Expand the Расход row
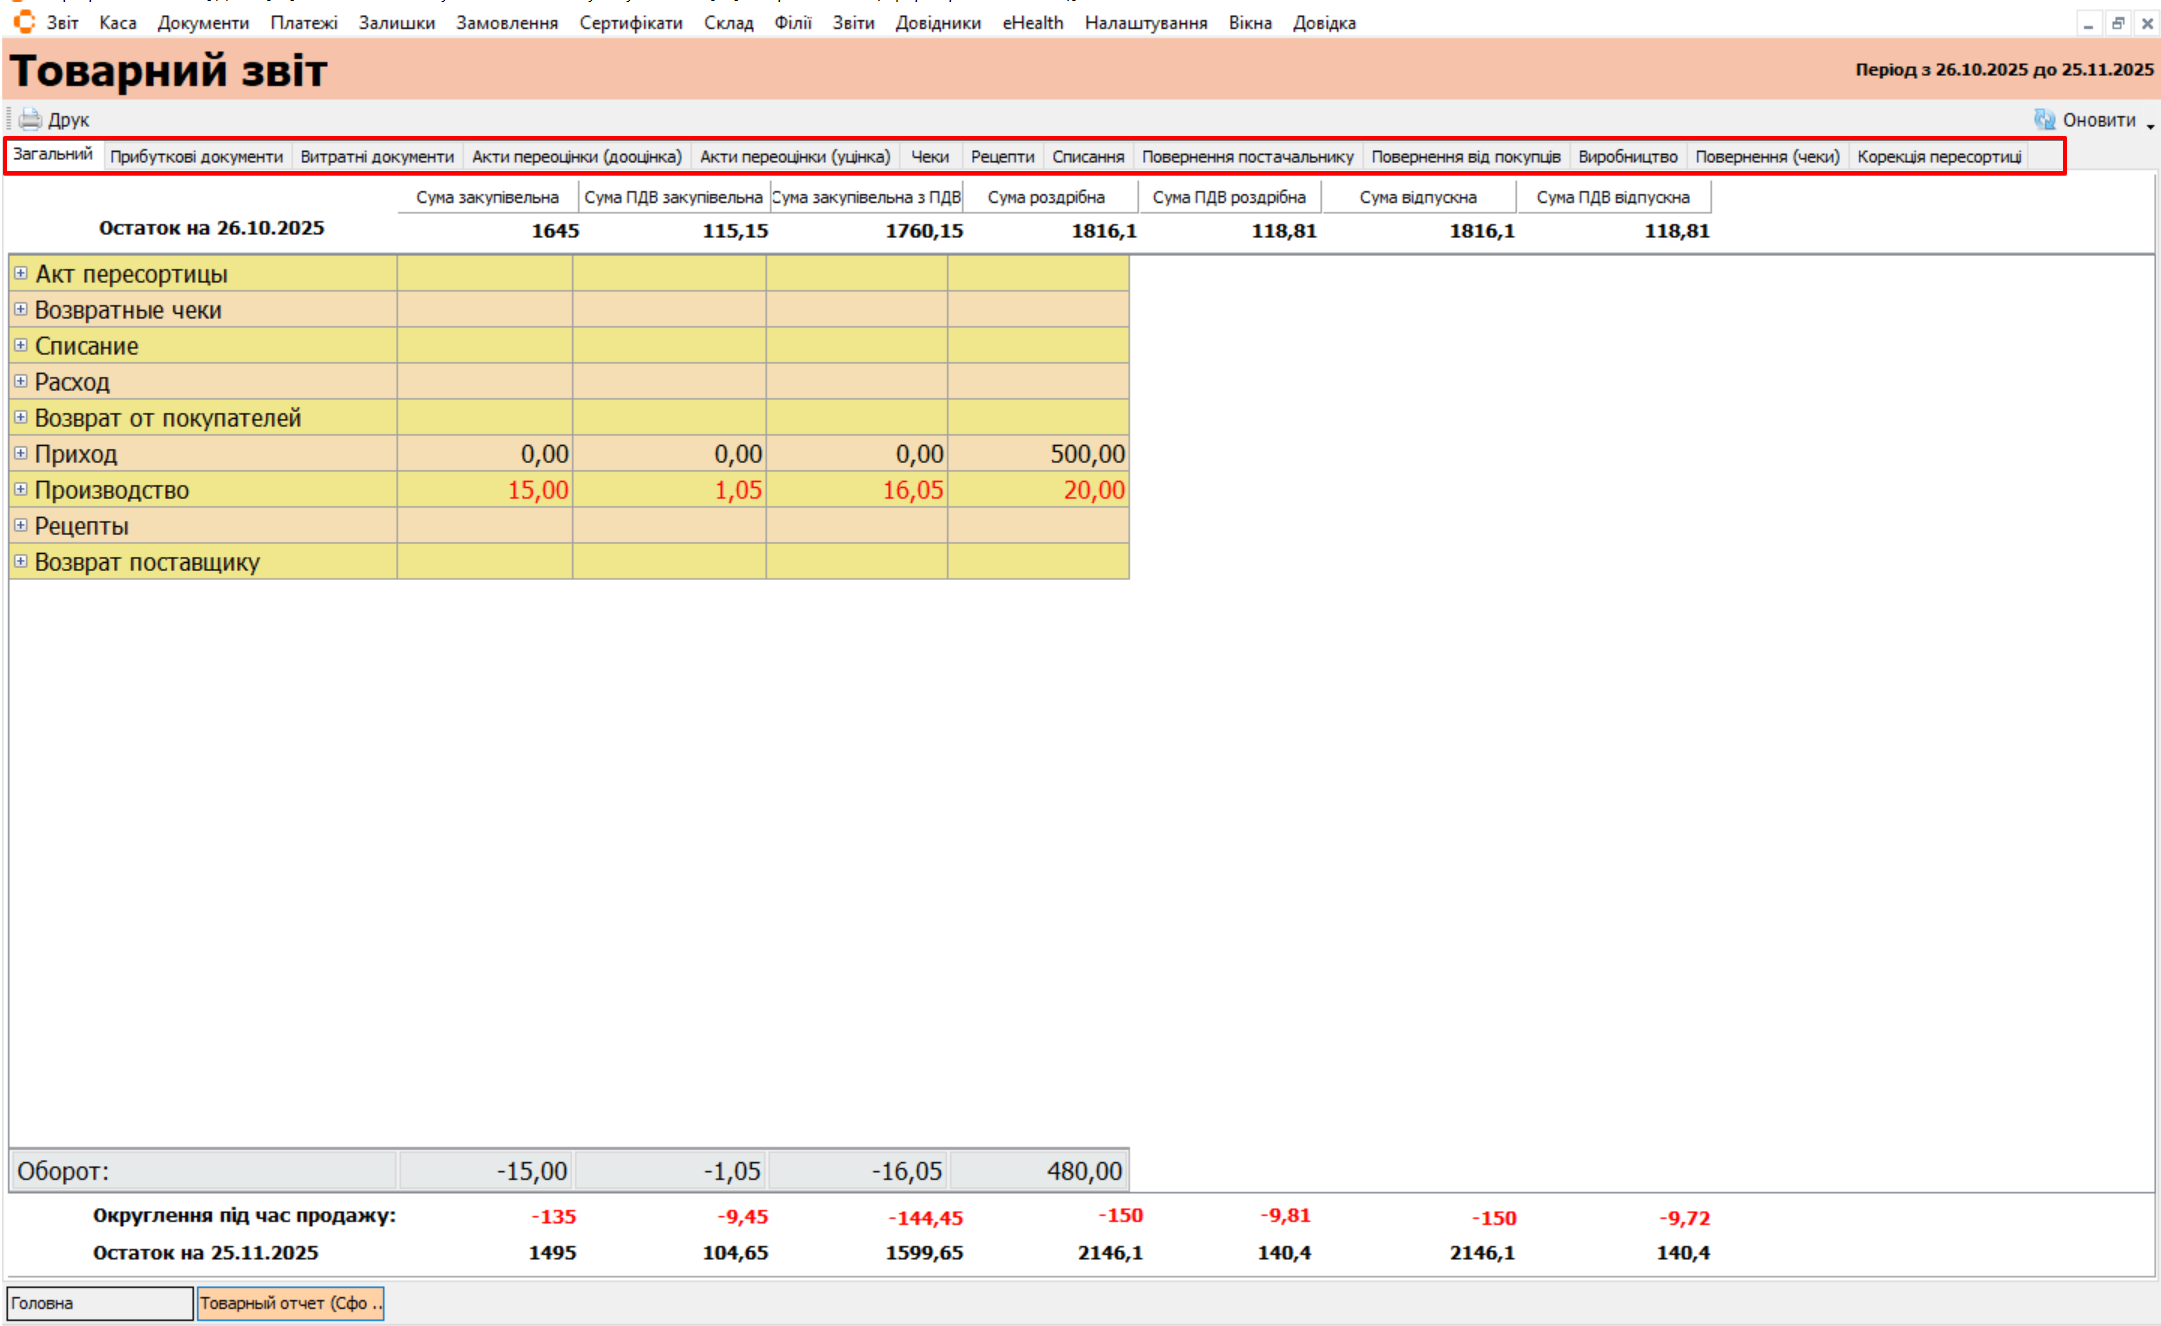2161x1326 pixels. [x=20, y=381]
